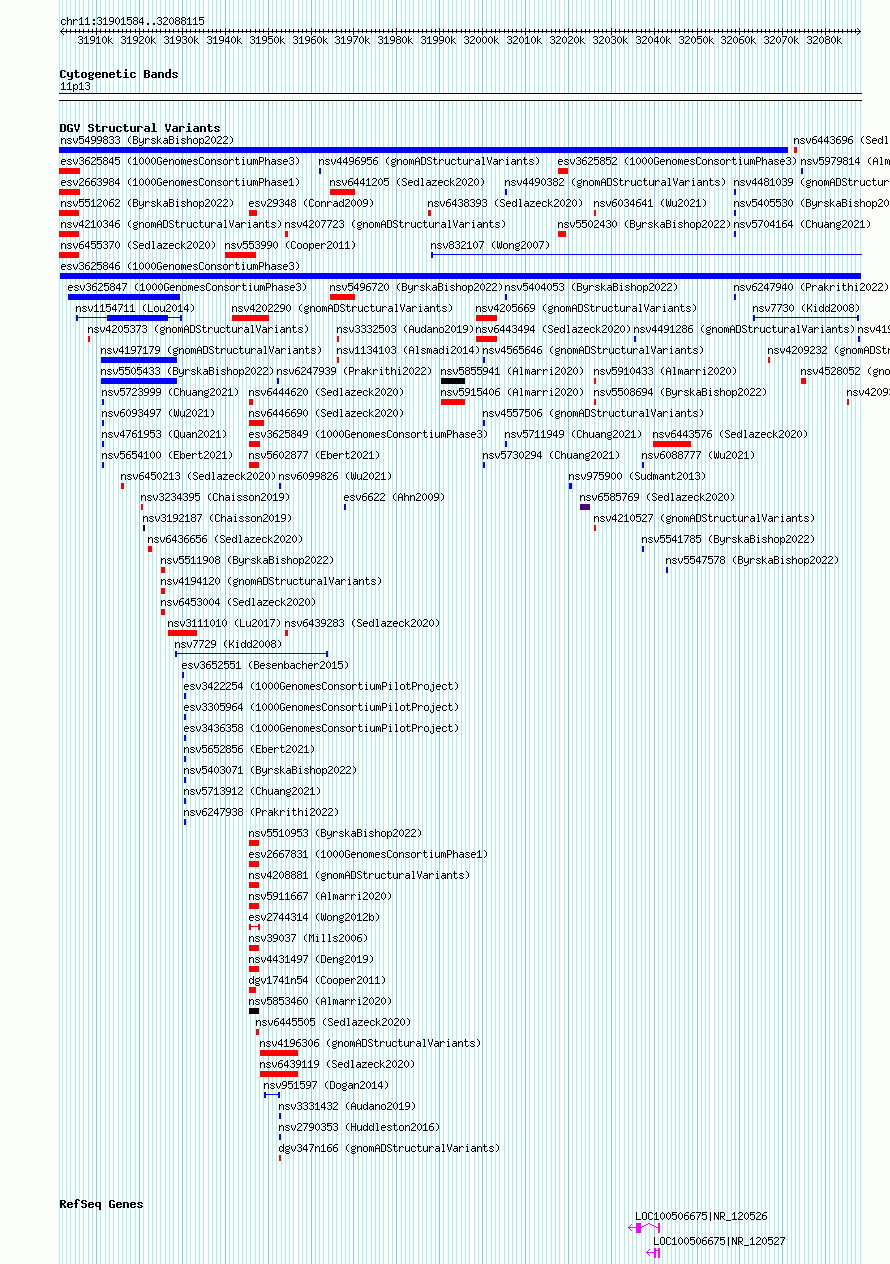Open the esv6622 (Ahn2009) label
The height and width of the screenshot is (1264, 890).
click(x=393, y=497)
